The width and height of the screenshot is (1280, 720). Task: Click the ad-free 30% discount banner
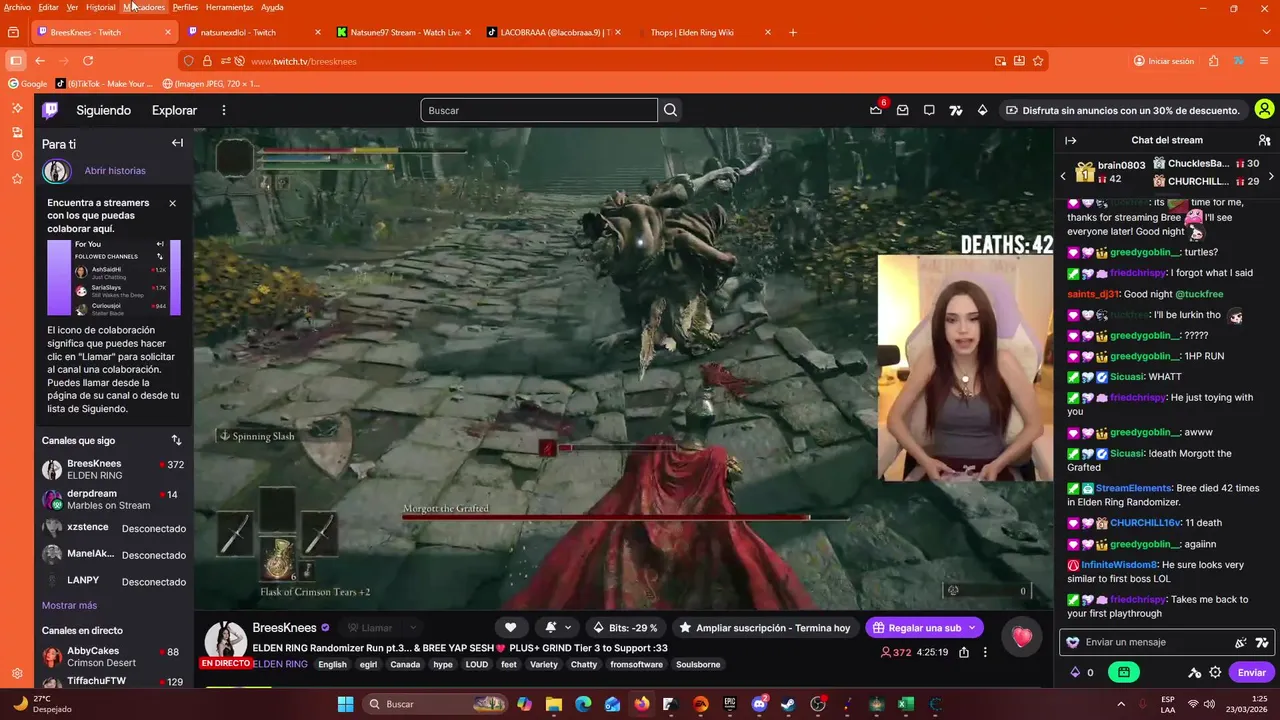(1124, 110)
